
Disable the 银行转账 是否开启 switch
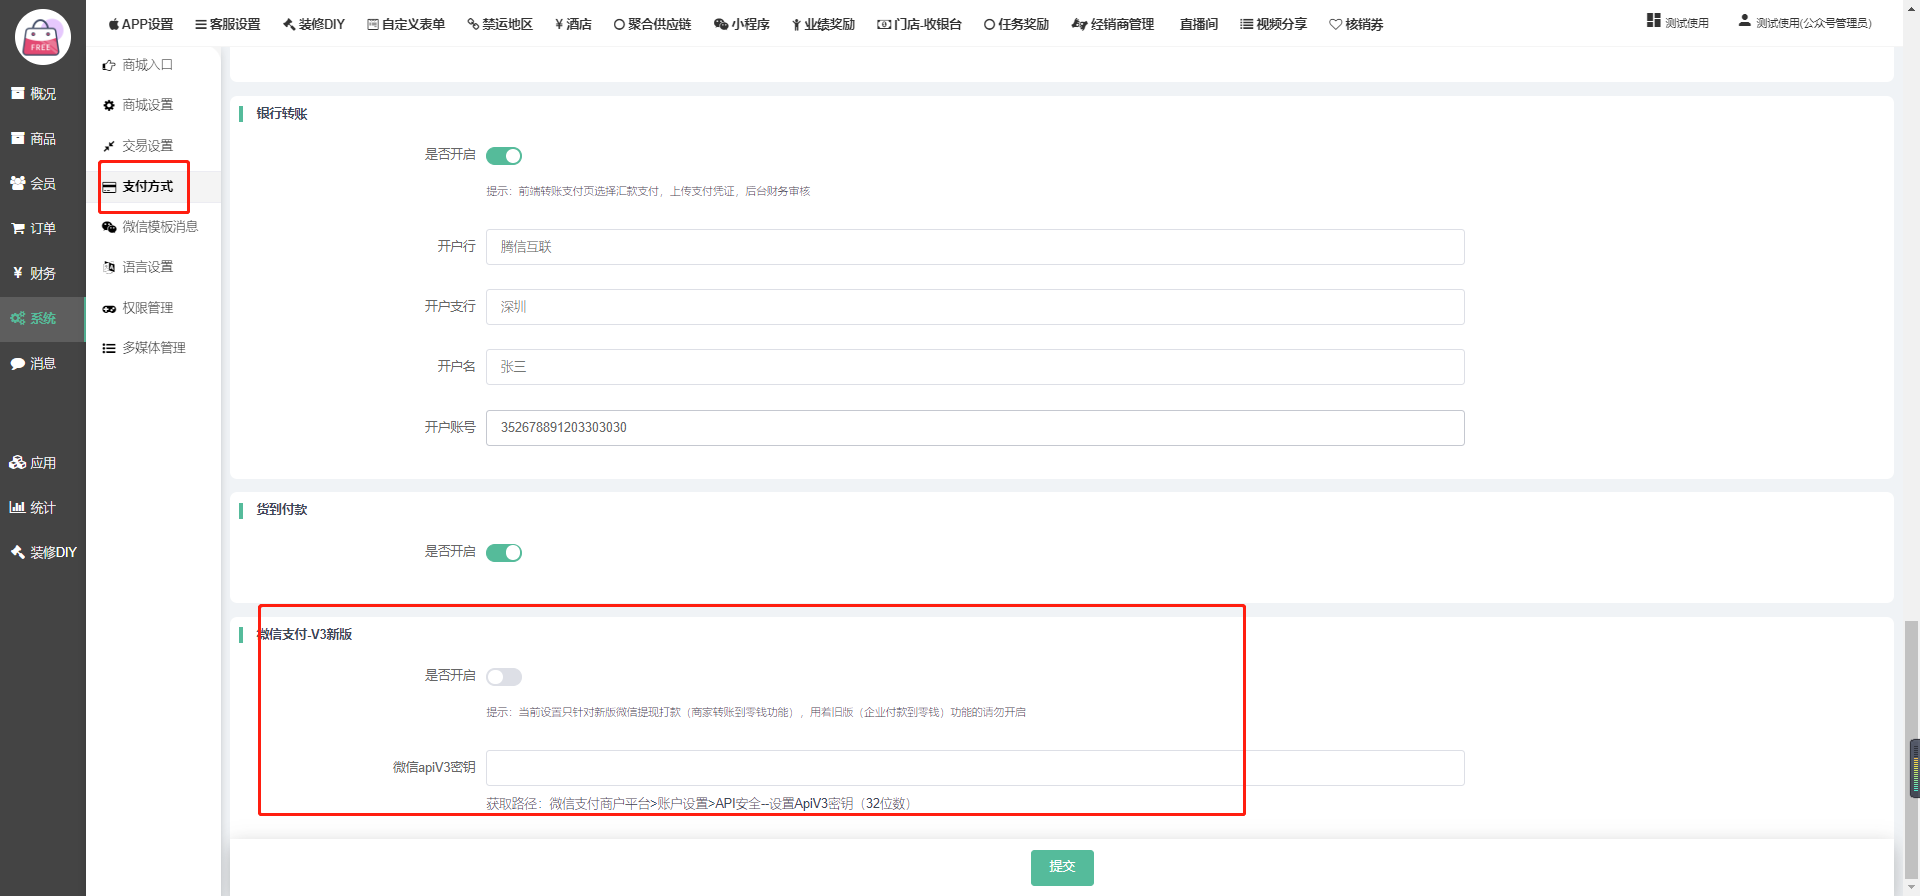point(504,156)
